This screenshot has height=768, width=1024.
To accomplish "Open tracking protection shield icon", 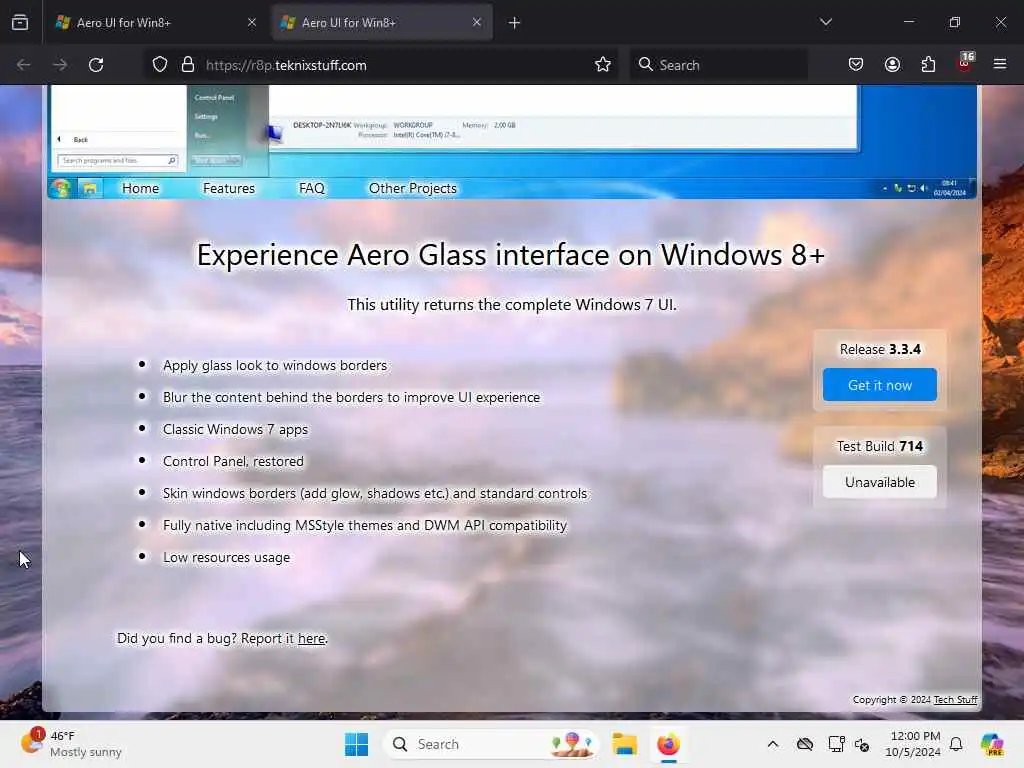I will pos(160,65).
